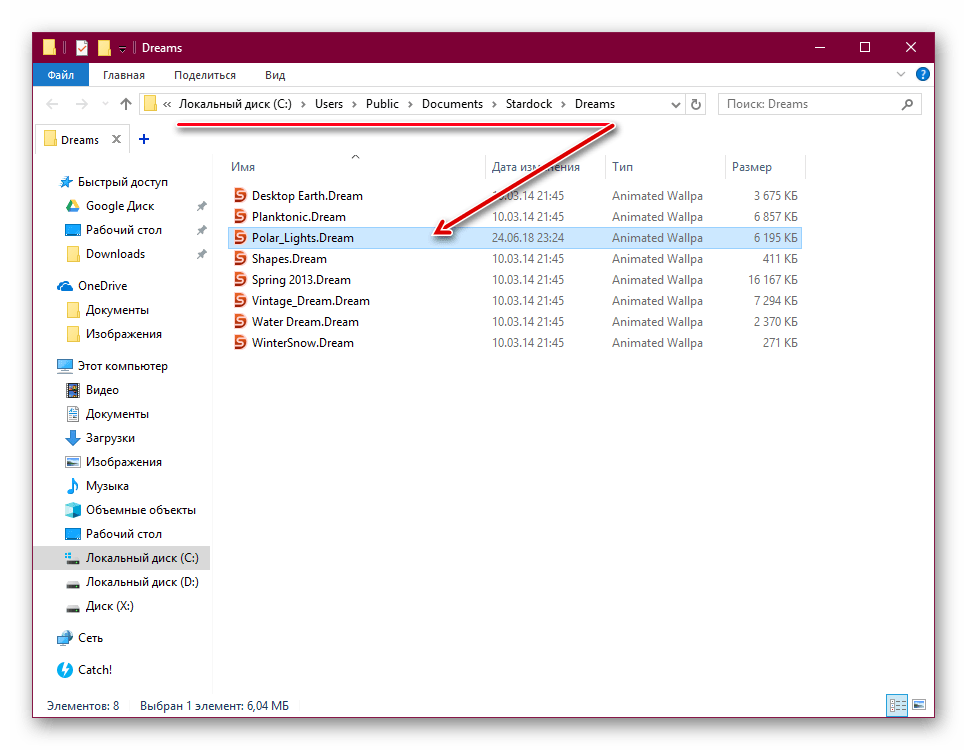Open the Поделиться ribbon tab

205,75
